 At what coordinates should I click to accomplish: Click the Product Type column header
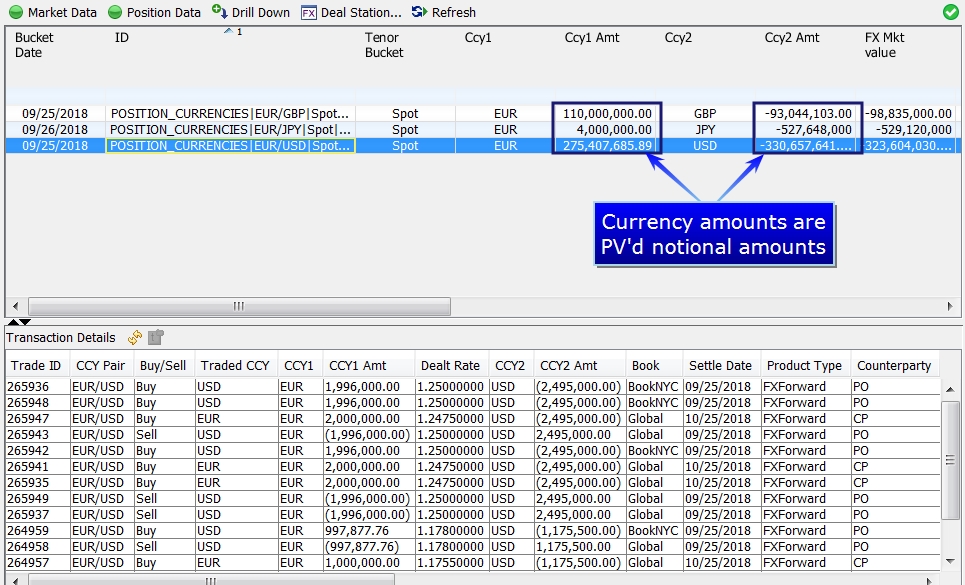804,365
